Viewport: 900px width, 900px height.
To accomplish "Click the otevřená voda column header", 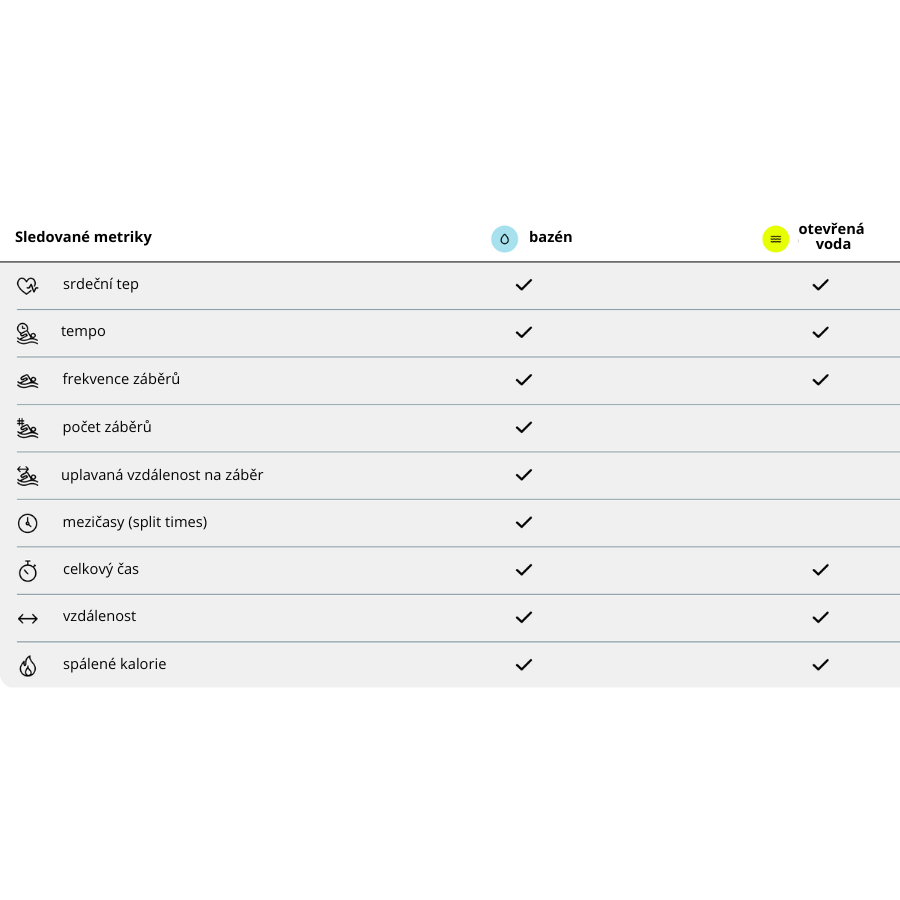I will (x=831, y=236).
